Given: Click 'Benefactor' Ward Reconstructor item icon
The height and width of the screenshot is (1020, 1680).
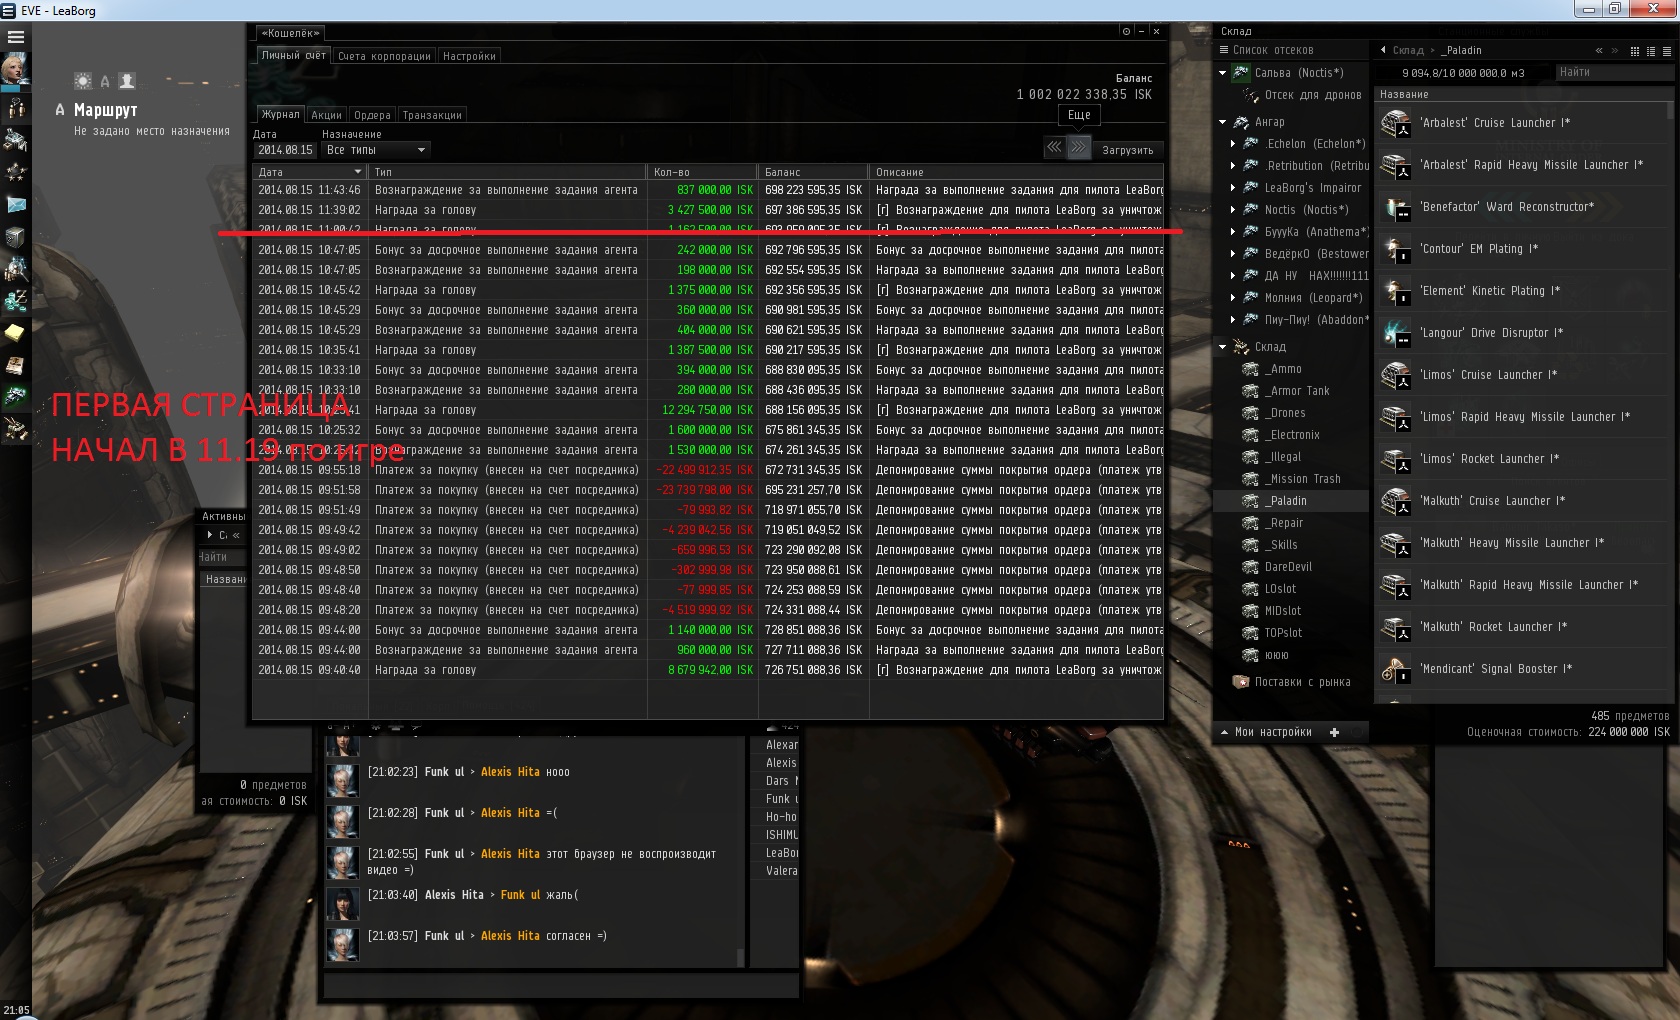Looking at the screenshot, I should [1395, 207].
